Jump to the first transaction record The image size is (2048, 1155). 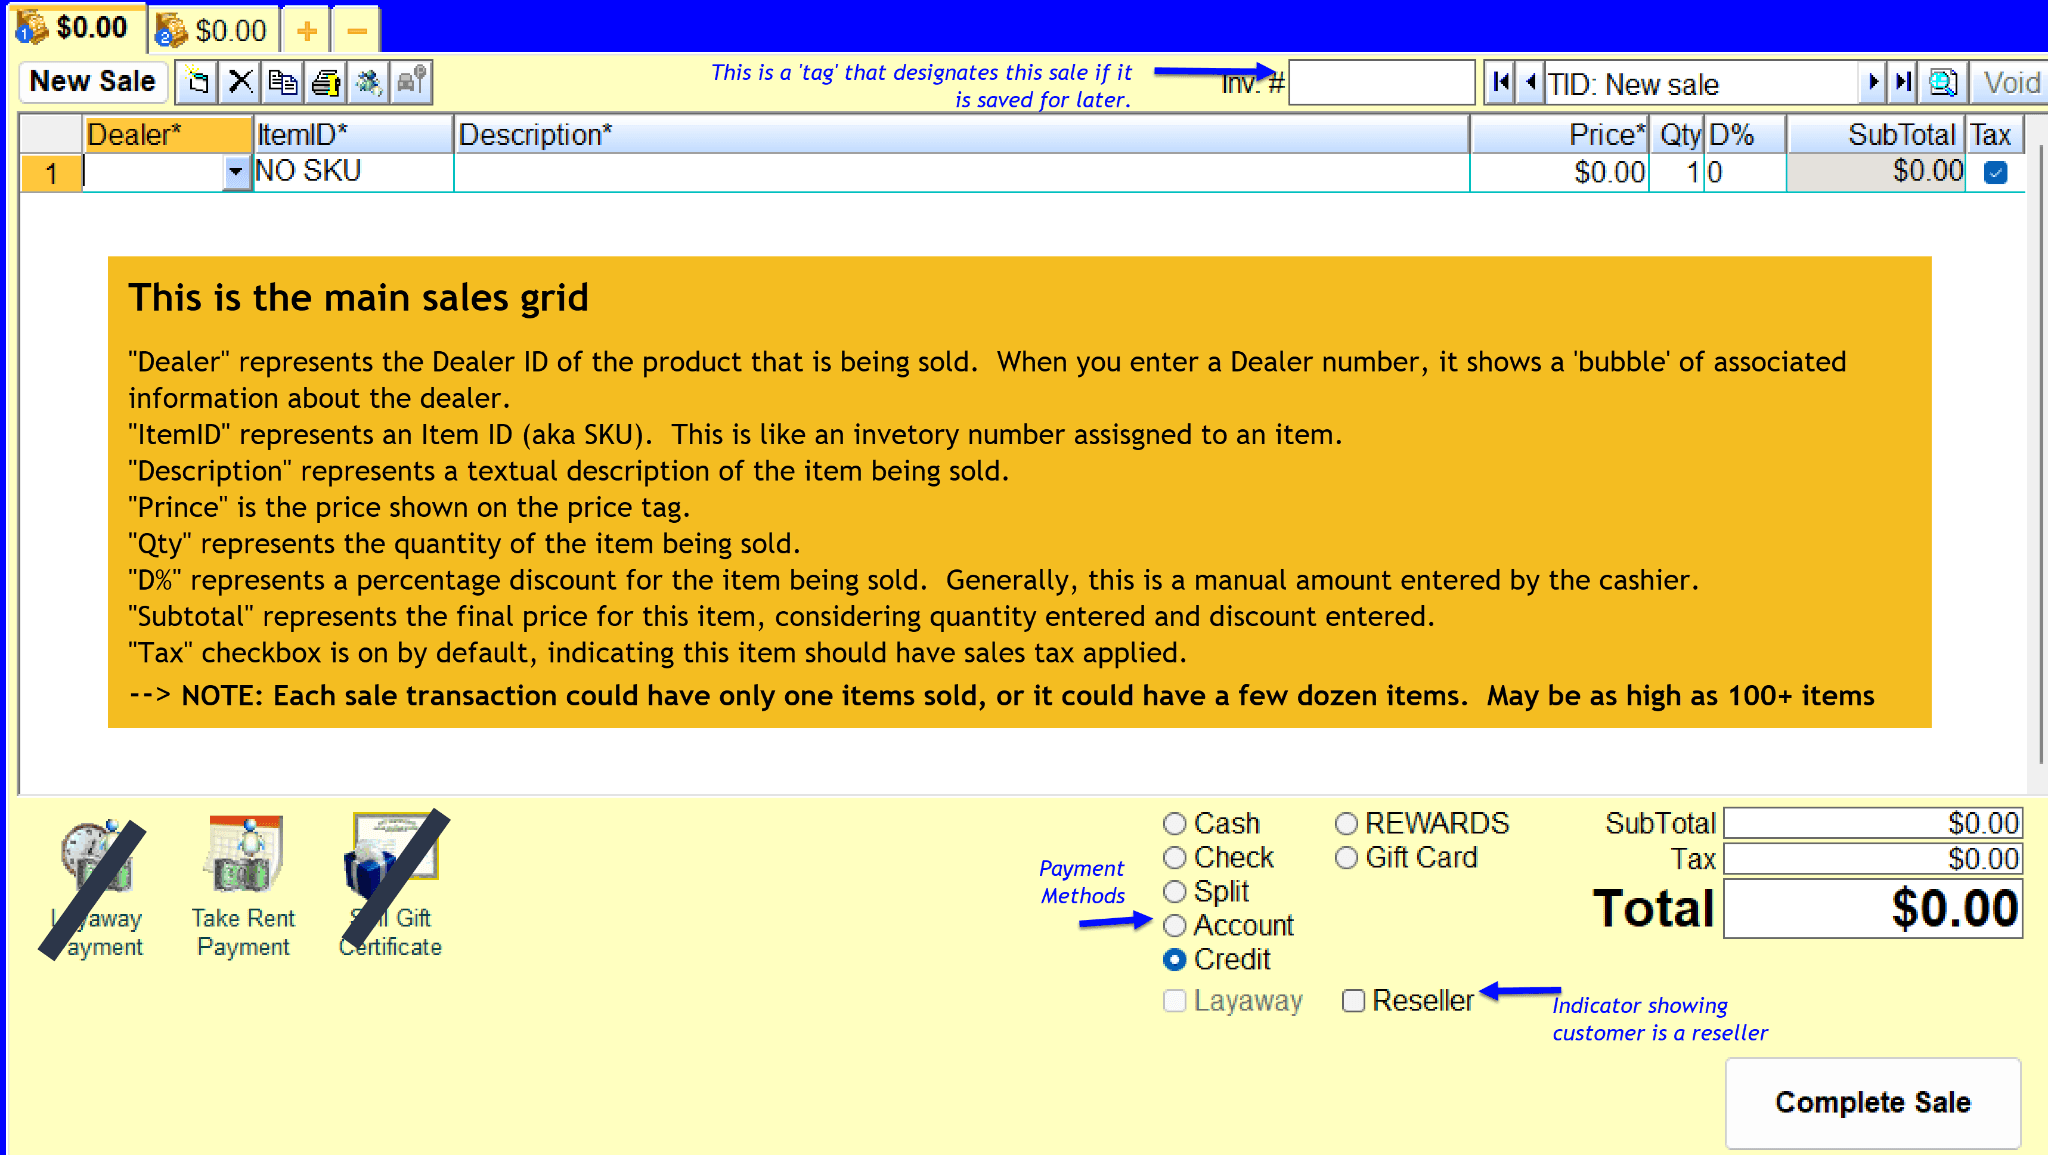point(1500,82)
